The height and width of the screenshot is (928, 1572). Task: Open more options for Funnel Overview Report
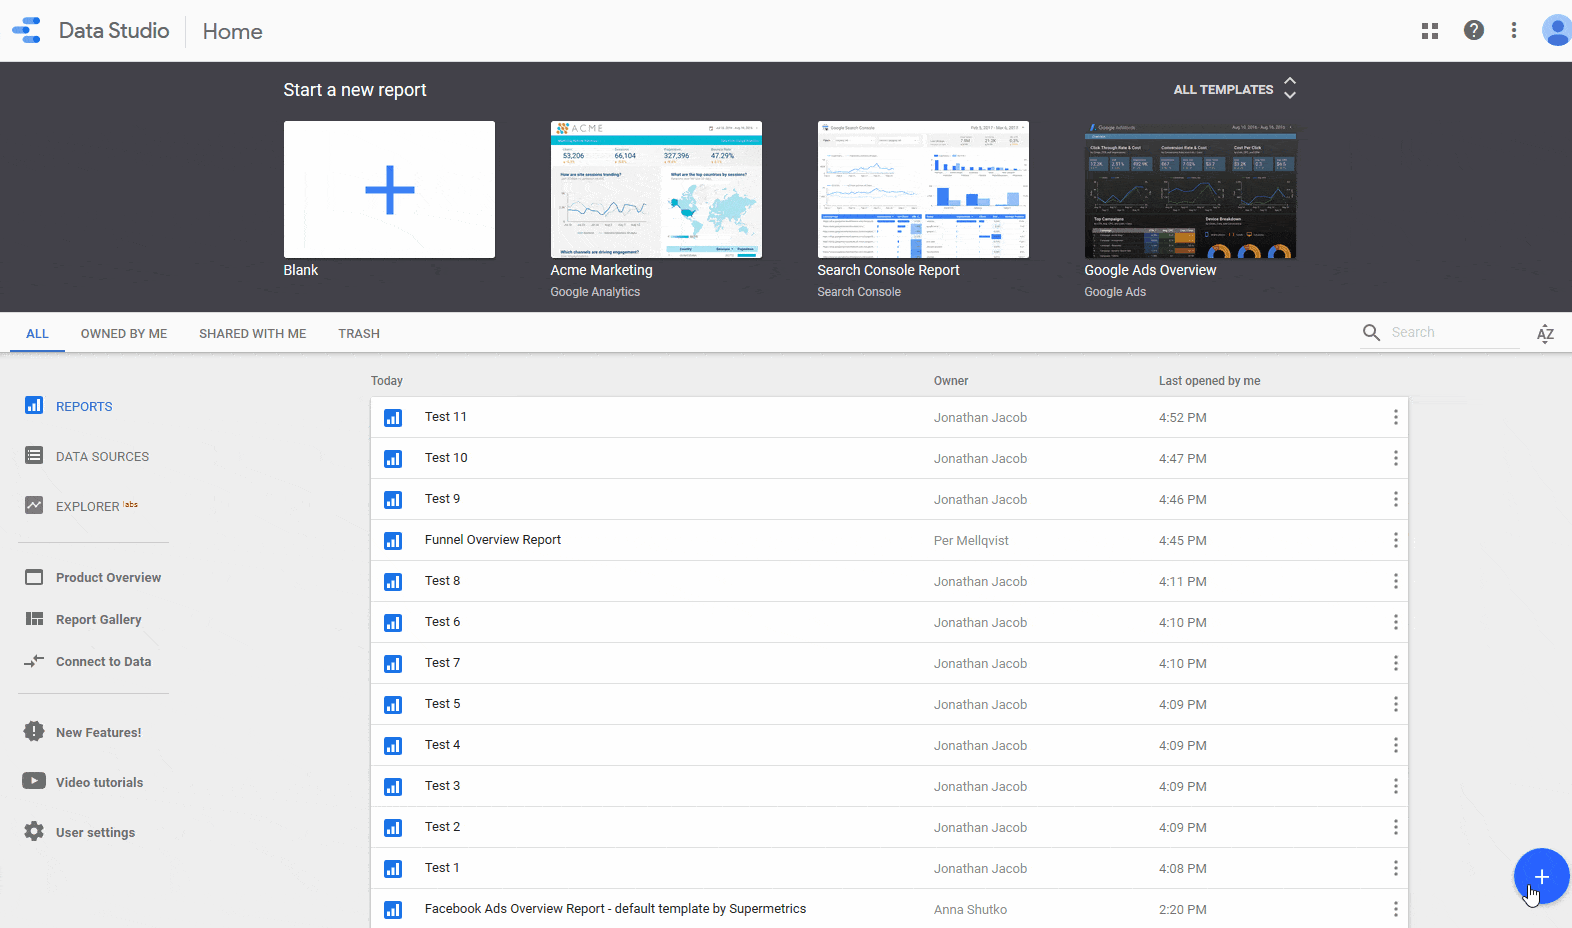1395,540
